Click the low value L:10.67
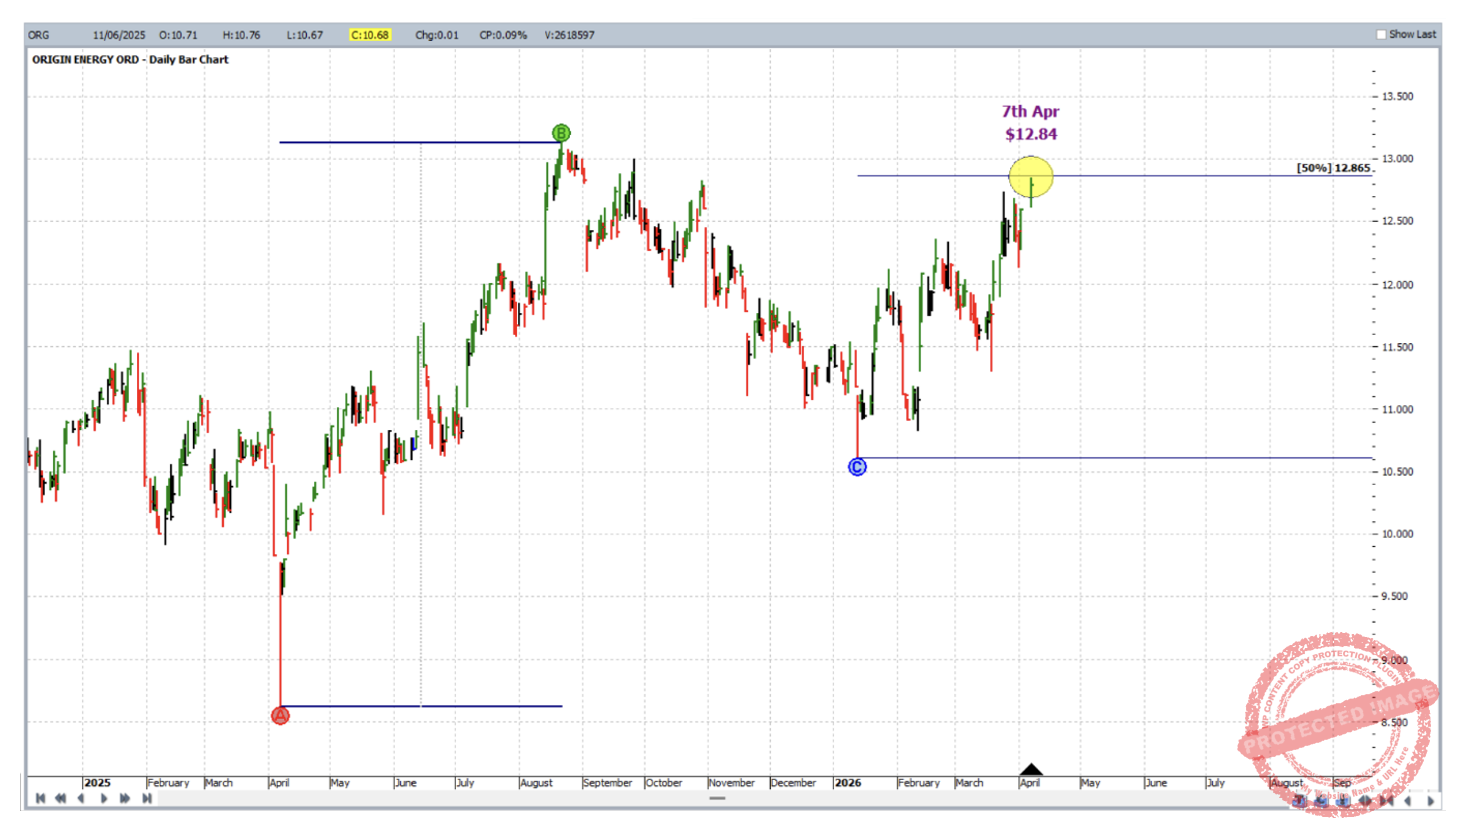The width and height of the screenshot is (1476, 836). point(305,35)
